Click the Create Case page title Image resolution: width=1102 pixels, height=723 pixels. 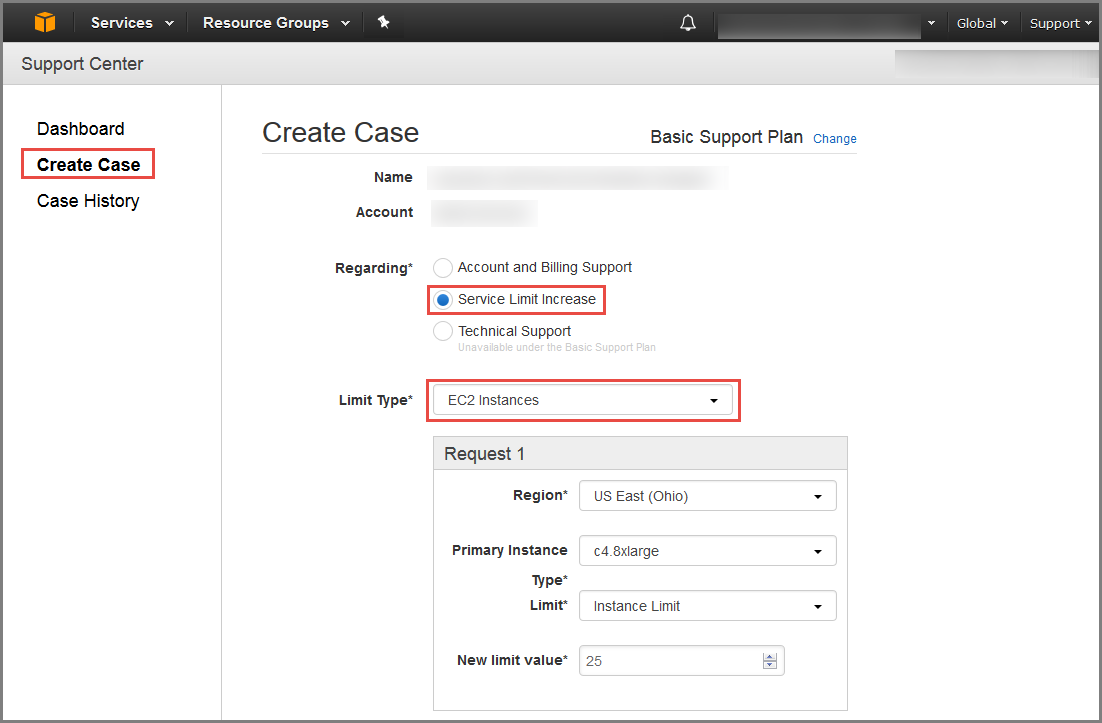(340, 132)
